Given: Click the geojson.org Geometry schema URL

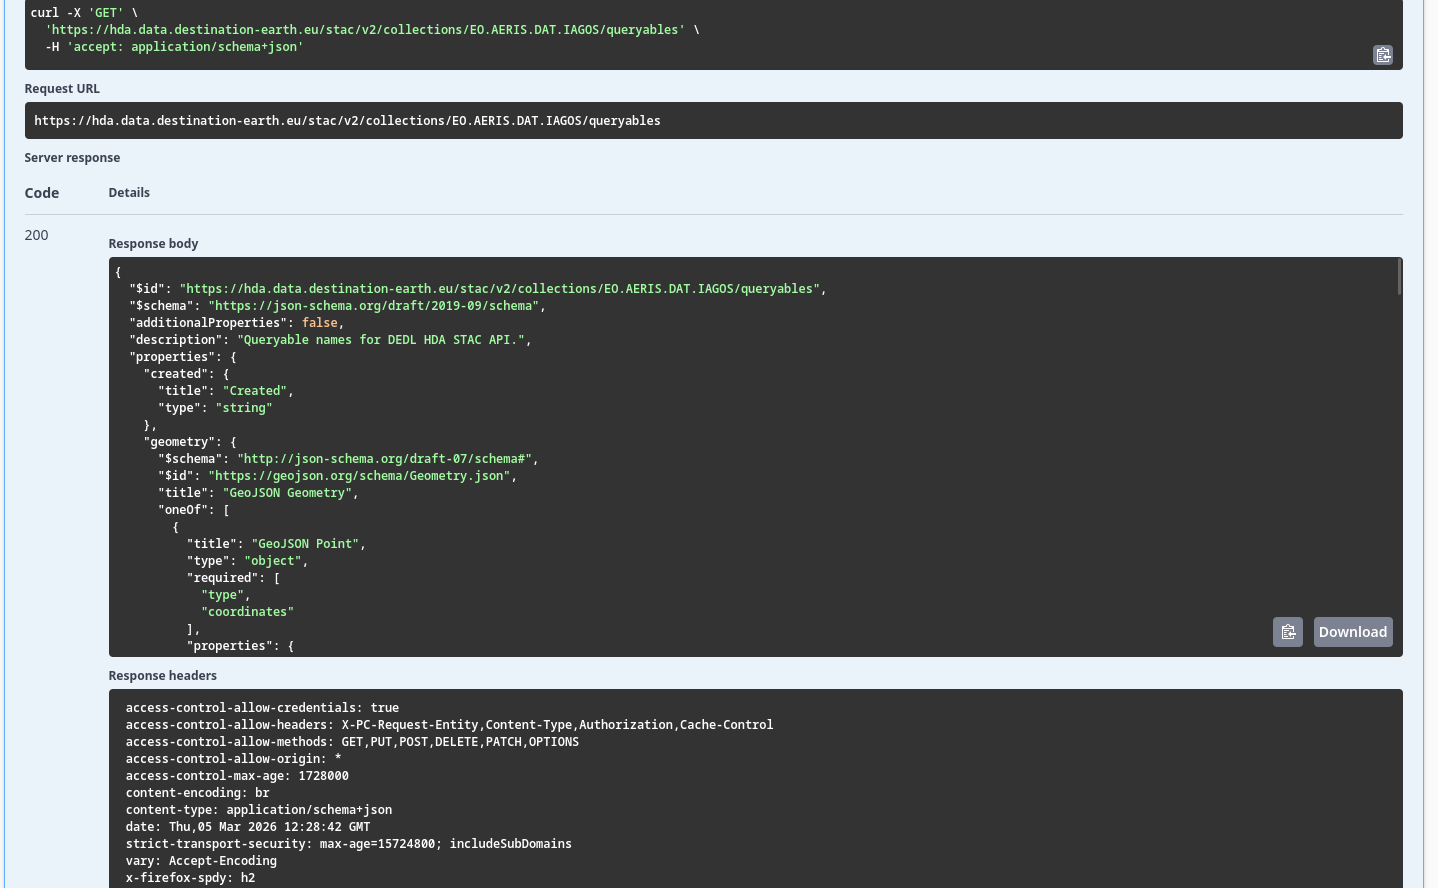Looking at the screenshot, I should (x=359, y=475).
